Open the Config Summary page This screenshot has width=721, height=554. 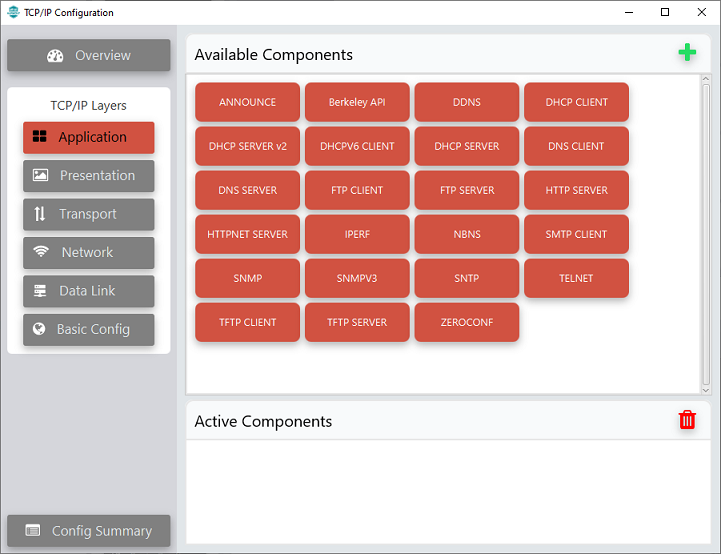click(89, 531)
